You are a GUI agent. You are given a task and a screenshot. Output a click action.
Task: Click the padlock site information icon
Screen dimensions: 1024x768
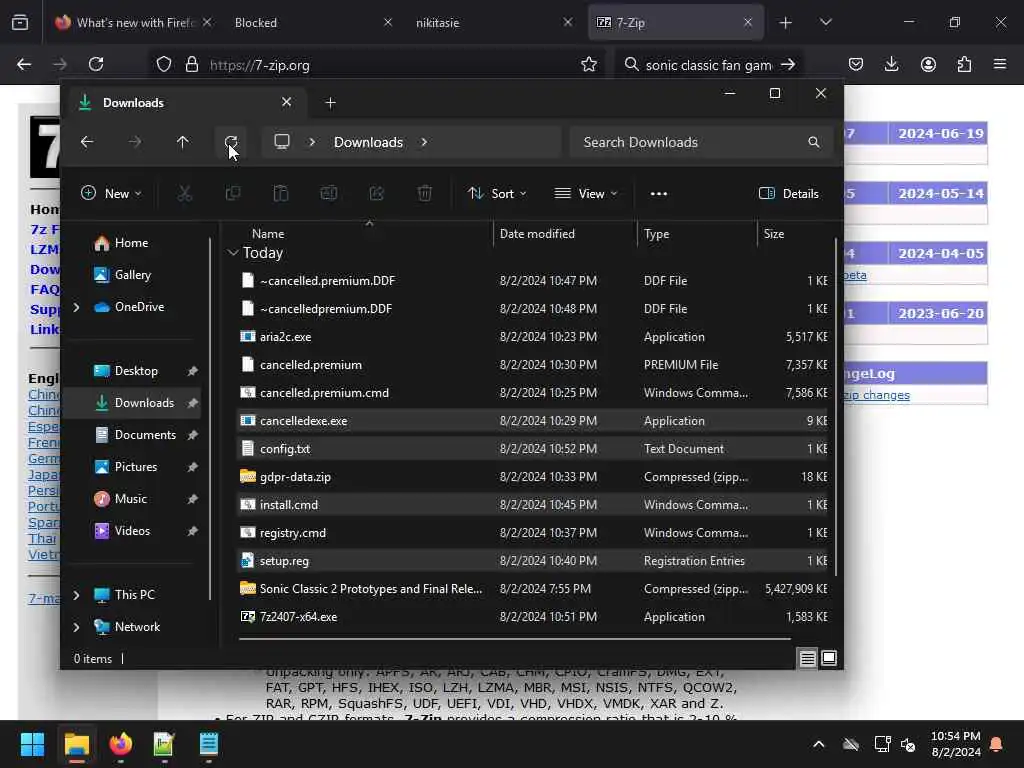click(x=191, y=64)
